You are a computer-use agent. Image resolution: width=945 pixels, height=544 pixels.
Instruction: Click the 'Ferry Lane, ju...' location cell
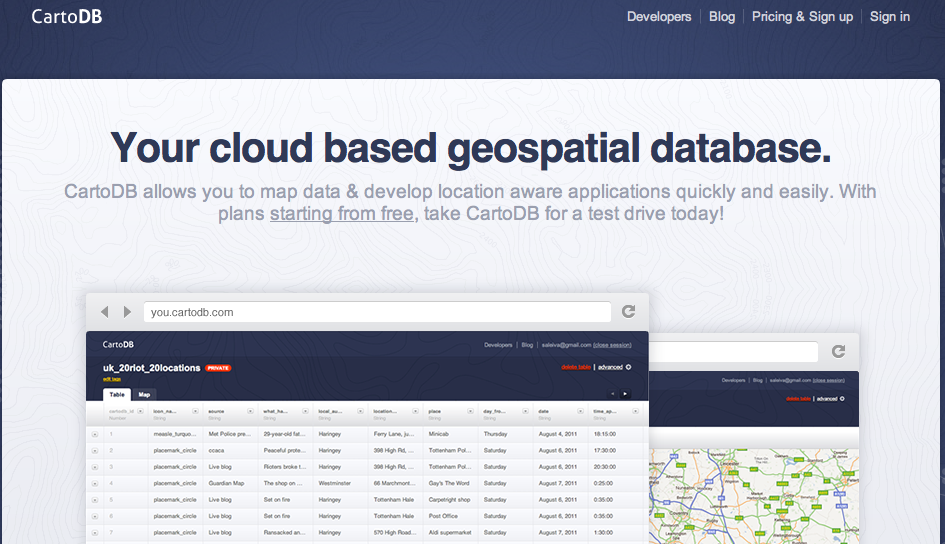tap(394, 434)
